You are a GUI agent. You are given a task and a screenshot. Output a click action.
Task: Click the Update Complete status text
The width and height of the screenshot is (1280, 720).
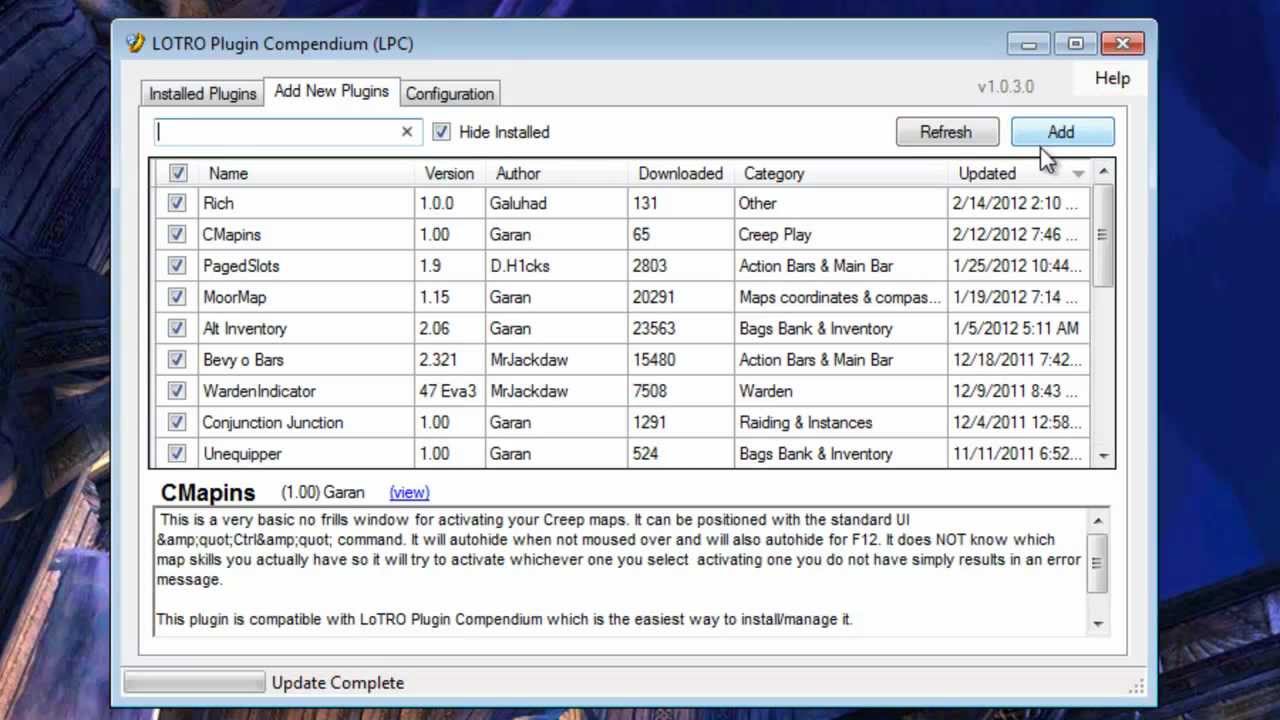[x=338, y=683]
